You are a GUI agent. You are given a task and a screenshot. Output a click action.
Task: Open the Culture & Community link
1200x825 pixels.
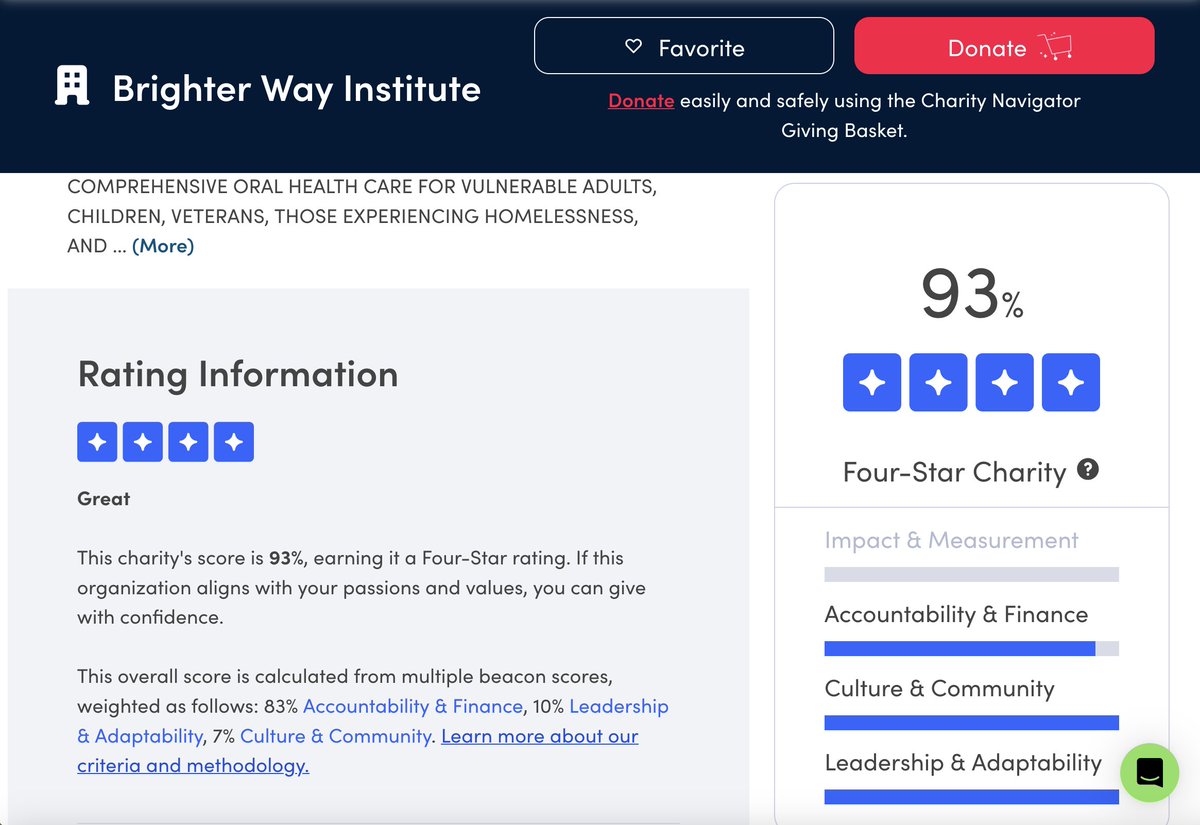[334, 735]
